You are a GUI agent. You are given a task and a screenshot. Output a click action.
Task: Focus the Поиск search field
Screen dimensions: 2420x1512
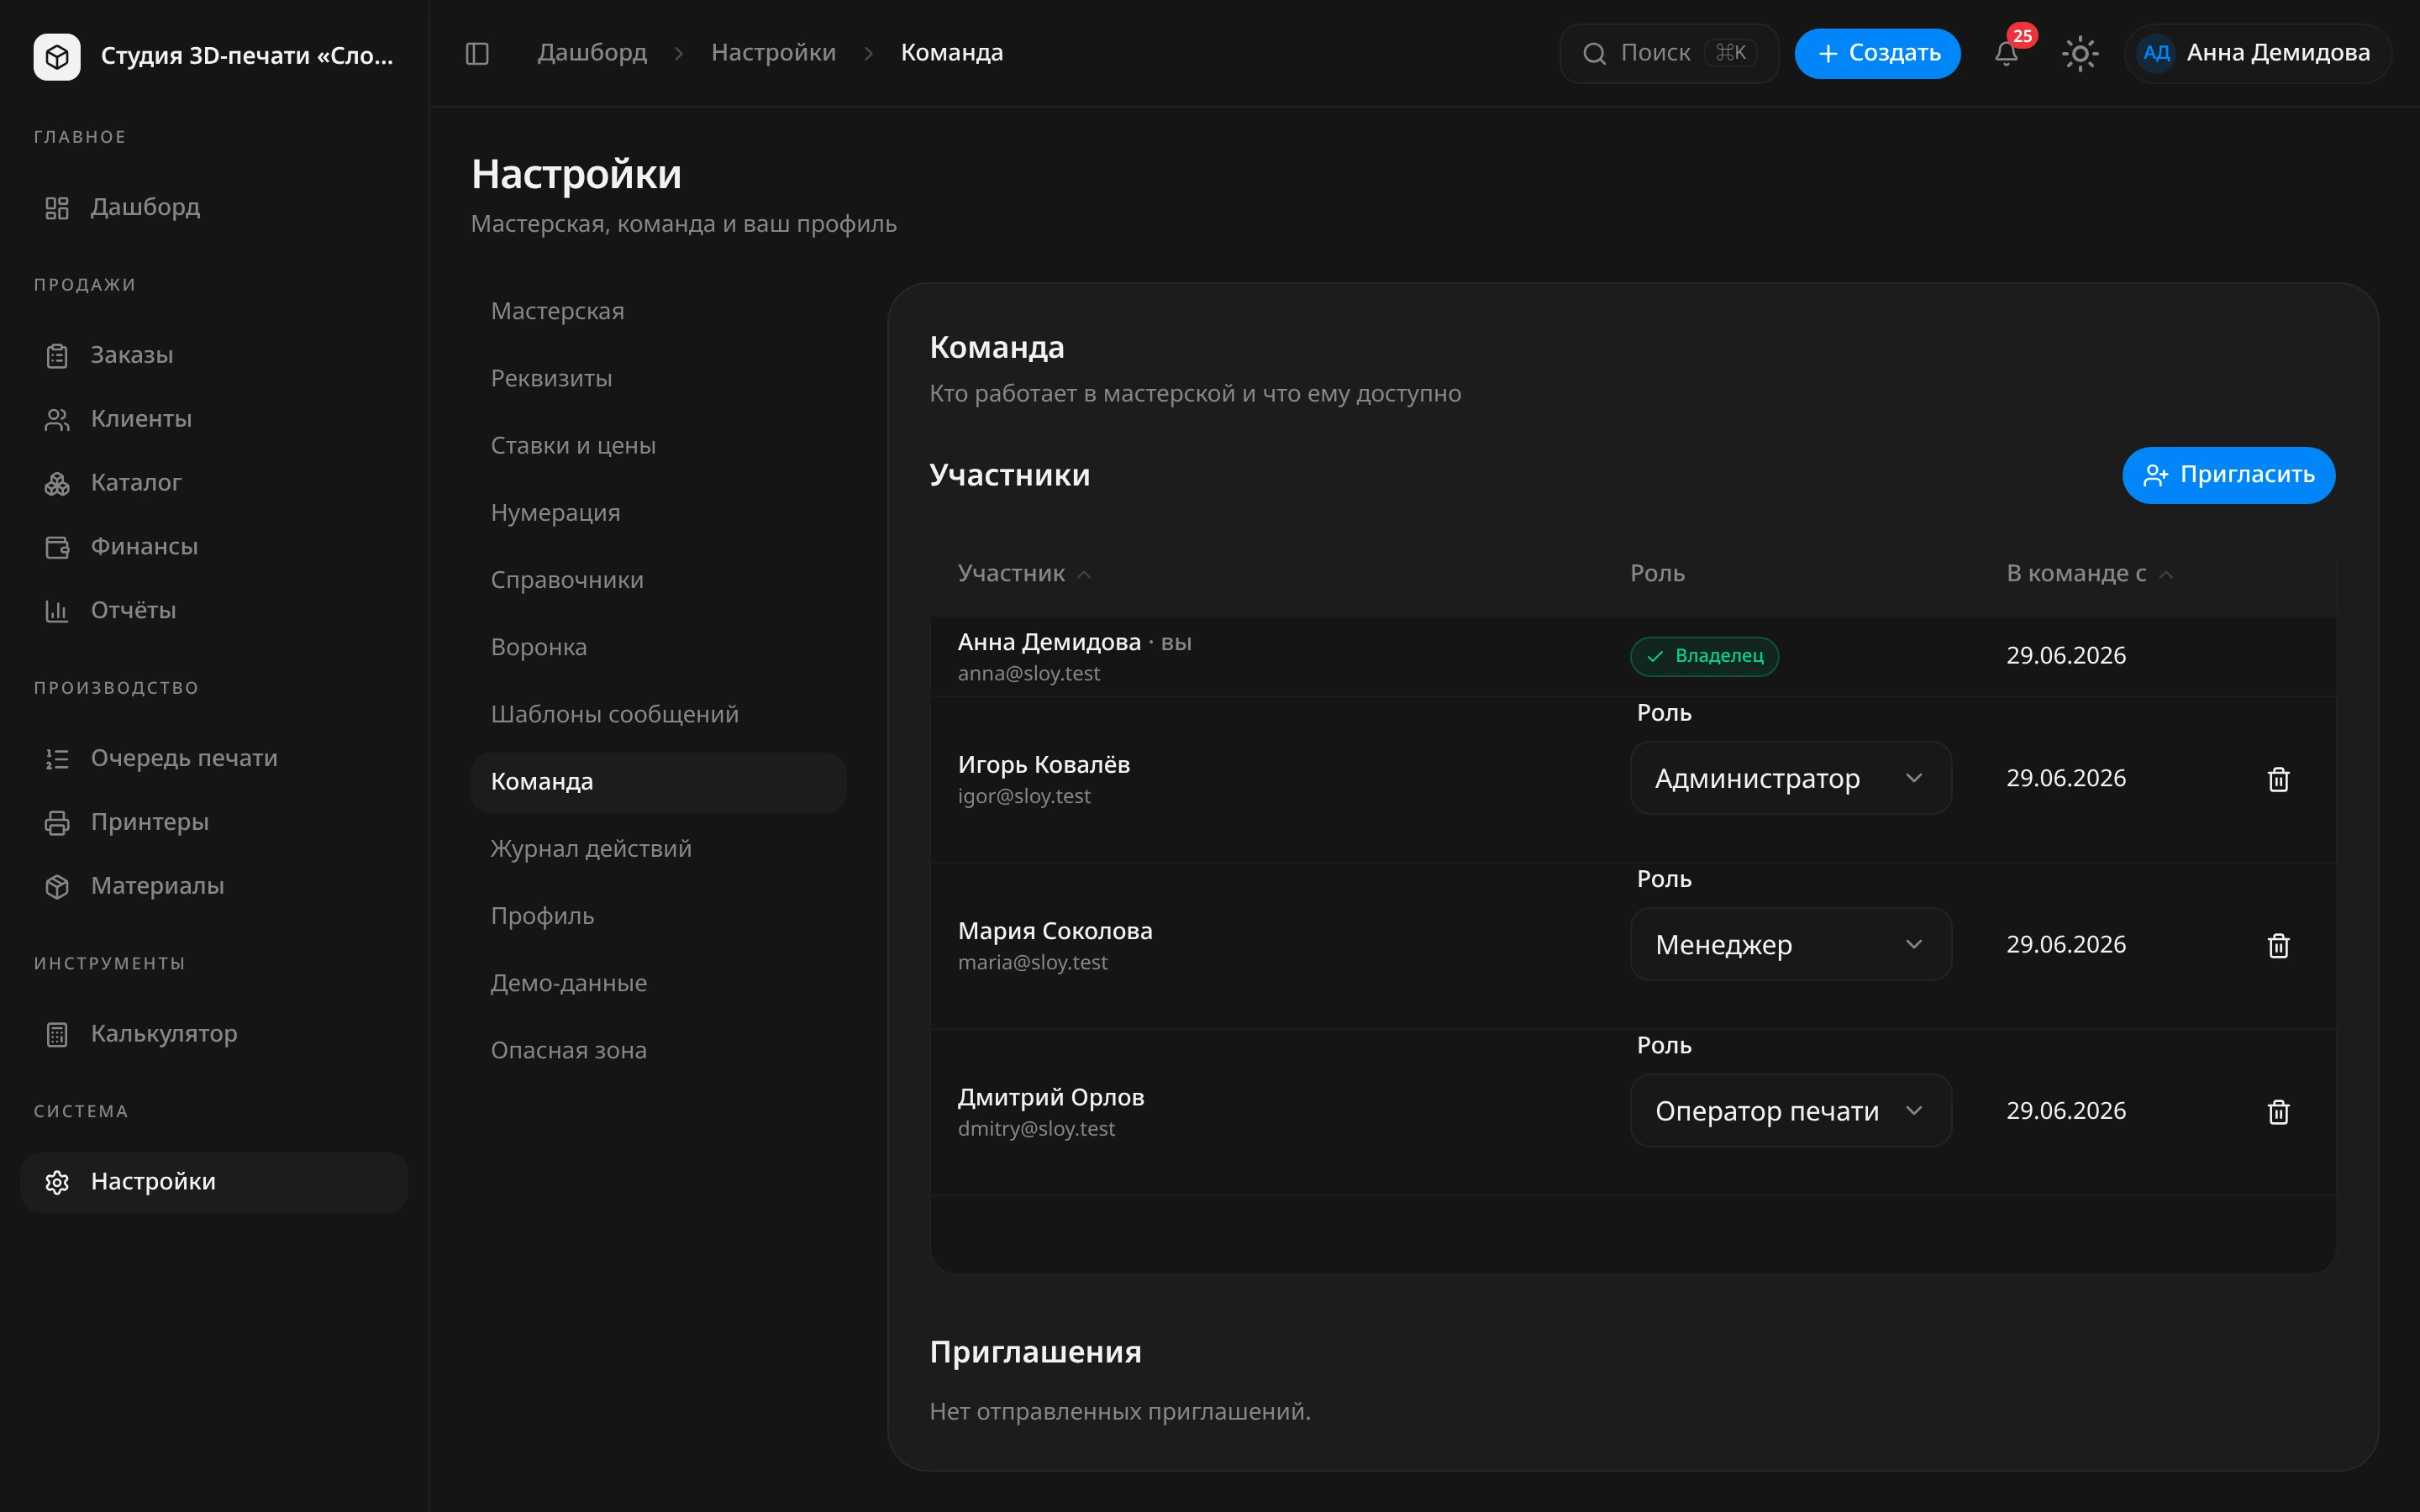point(1668,53)
